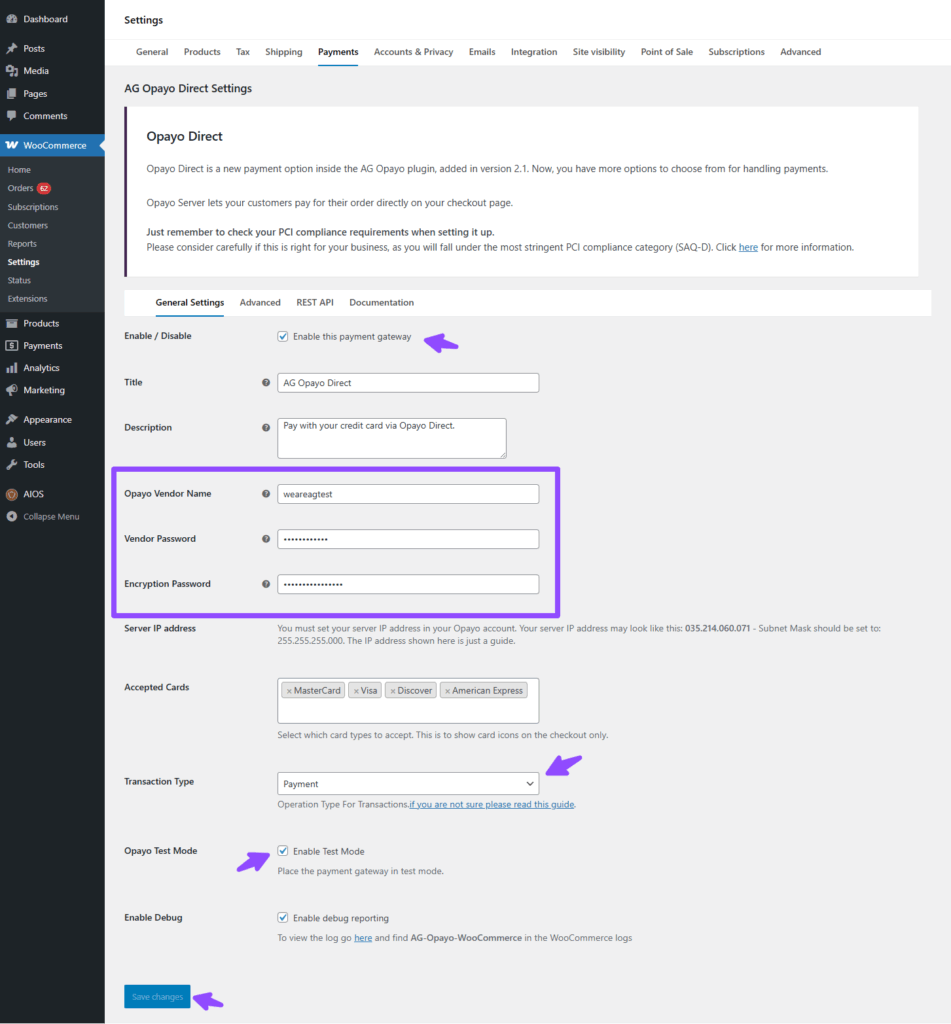
Task: Open Media library icon in sidebar
Action: pos(12,71)
